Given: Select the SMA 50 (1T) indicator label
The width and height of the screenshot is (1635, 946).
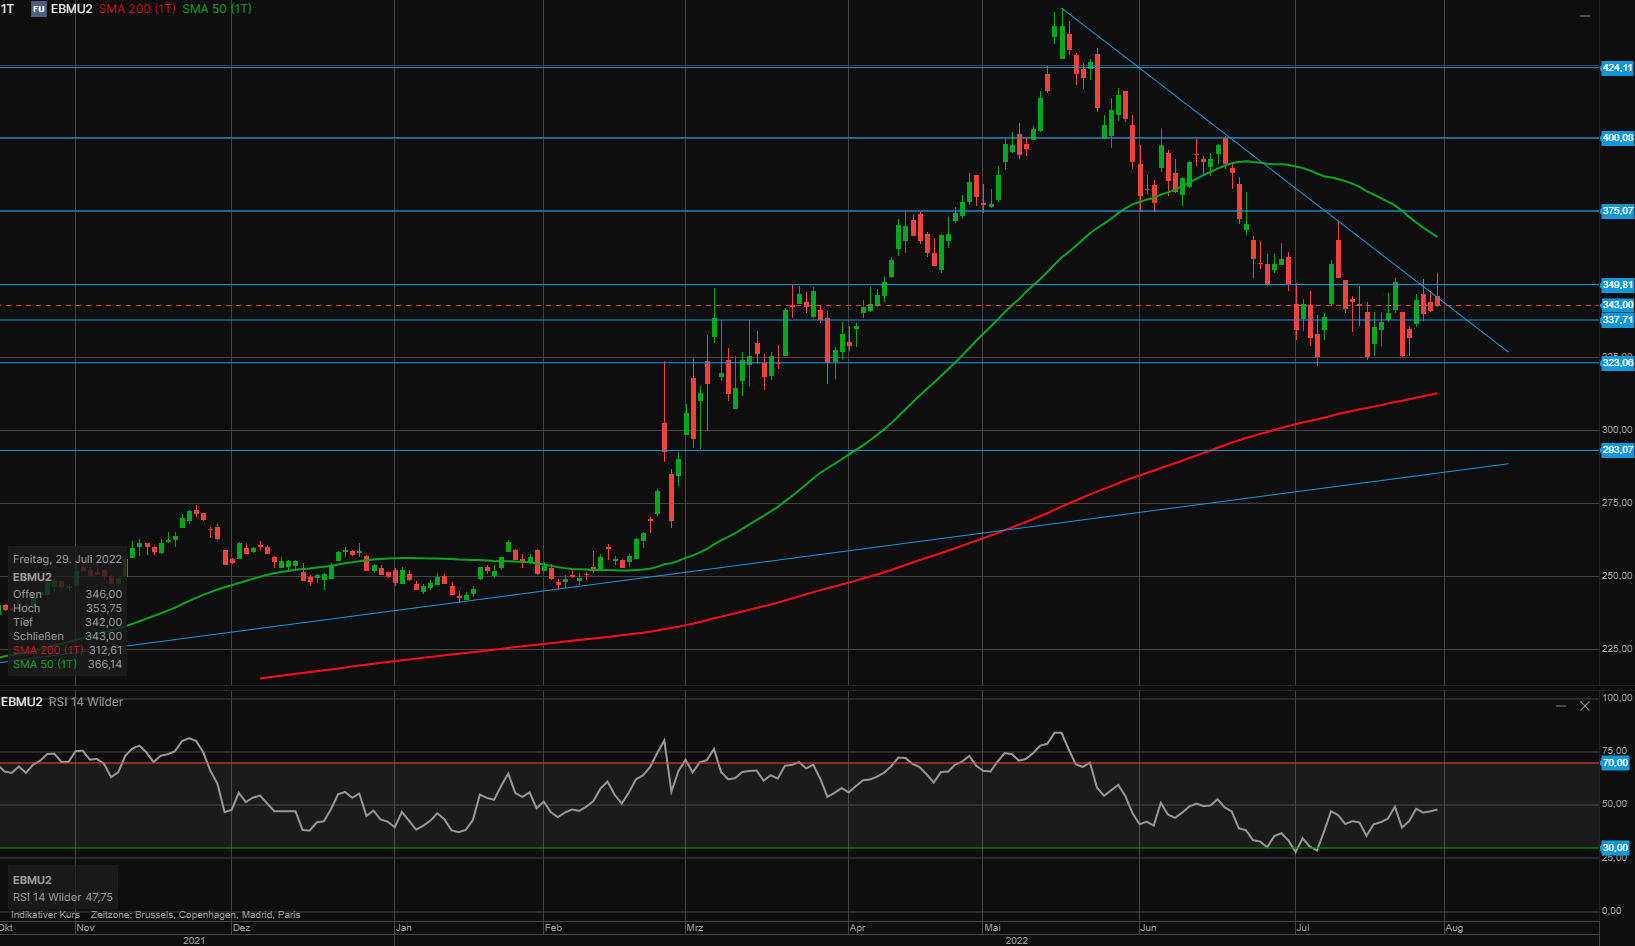Looking at the screenshot, I should pos(217,9).
